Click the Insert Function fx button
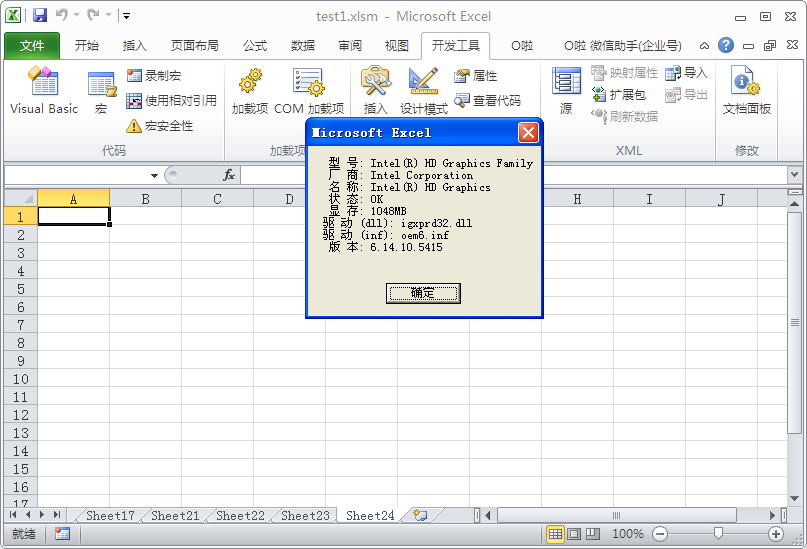Screen dimensions: 807x549 click(x=229, y=175)
